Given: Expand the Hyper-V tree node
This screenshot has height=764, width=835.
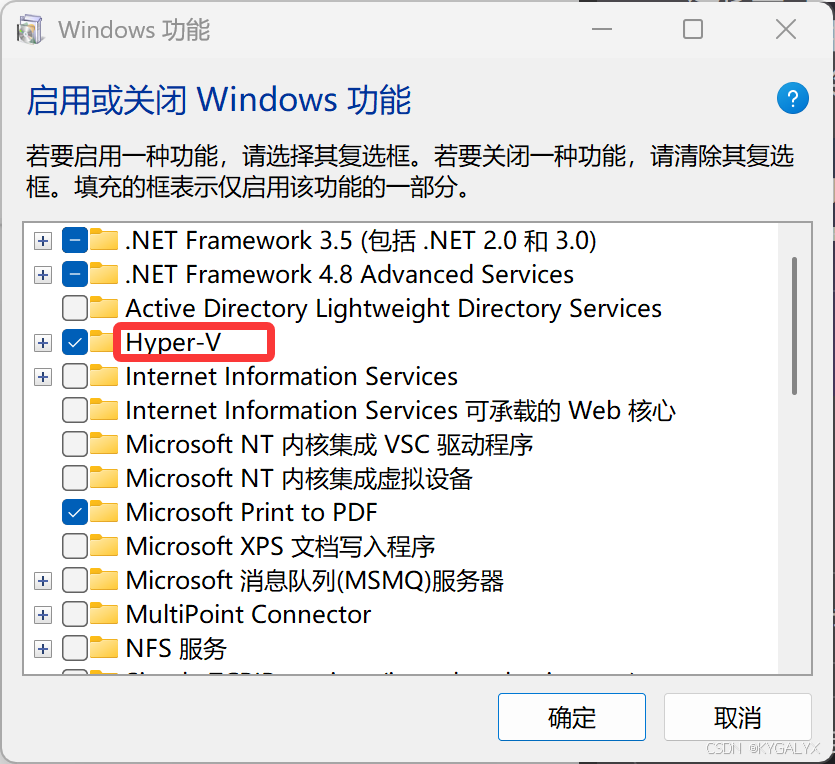Looking at the screenshot, I should 43,342.
